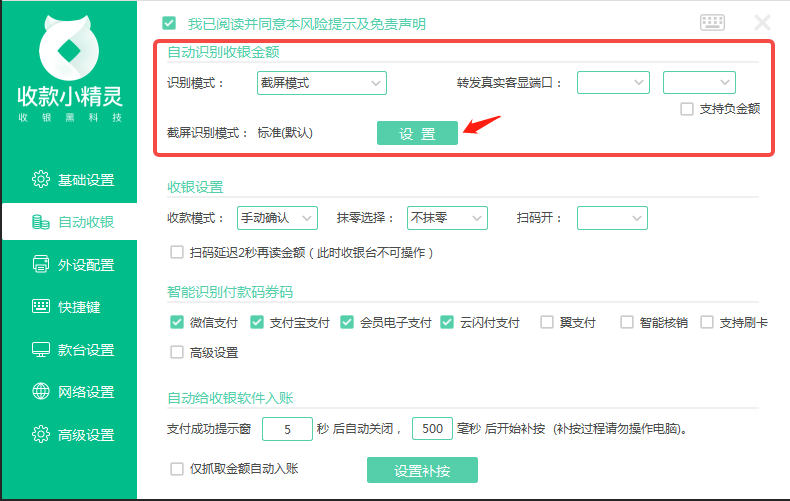Image resolution: width=790 pixels, height=501 pixels.
Task: Click the 设置补按 button
Action: click(x=422, y=470)
